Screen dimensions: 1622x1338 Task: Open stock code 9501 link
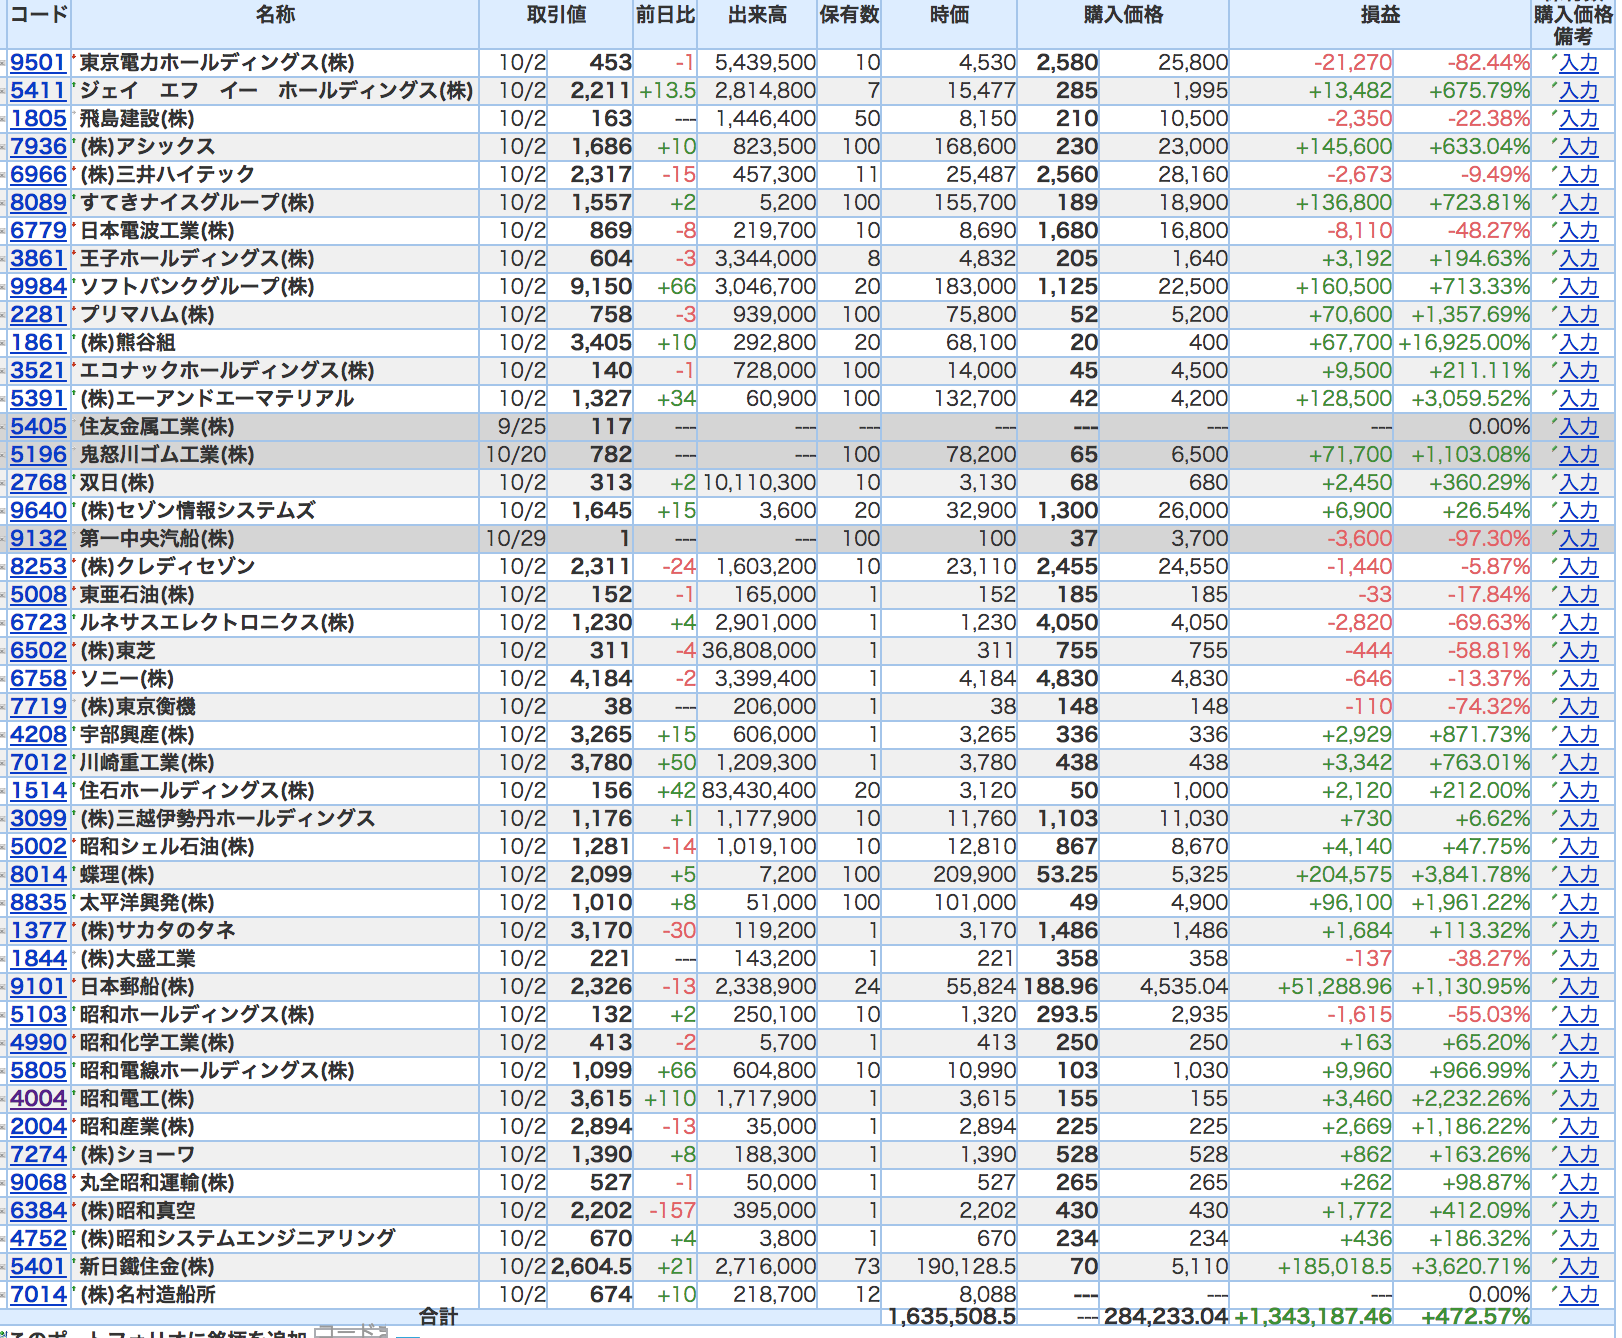coord(38,62)
